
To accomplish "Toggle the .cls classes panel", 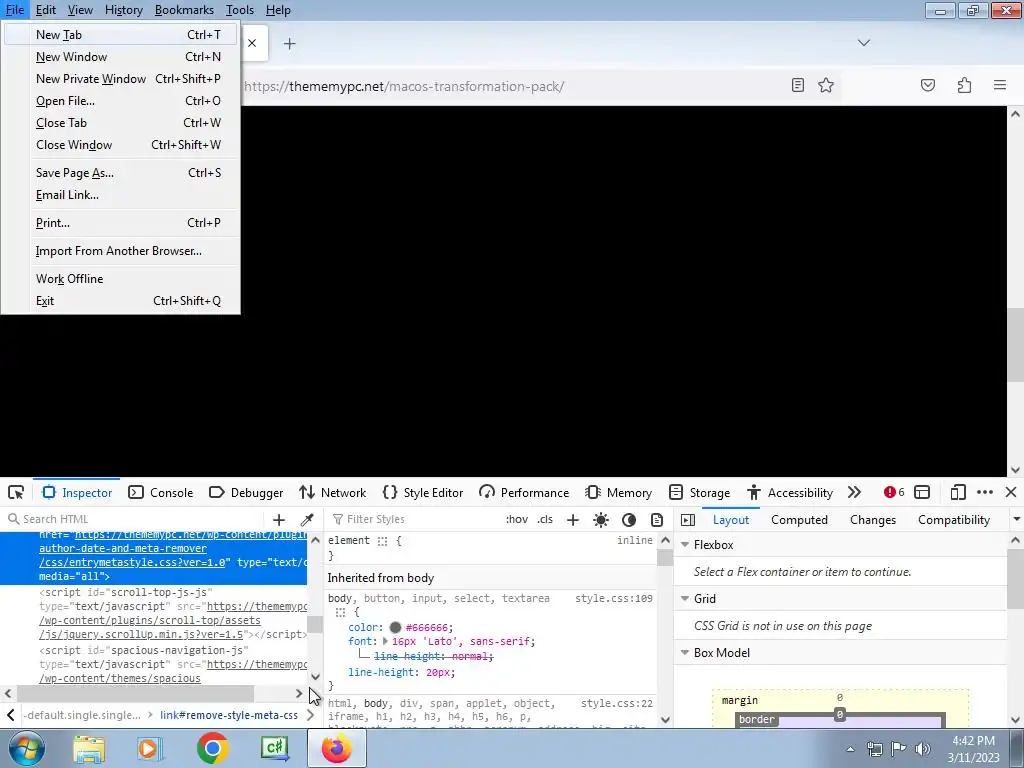I will coord(545,519).
